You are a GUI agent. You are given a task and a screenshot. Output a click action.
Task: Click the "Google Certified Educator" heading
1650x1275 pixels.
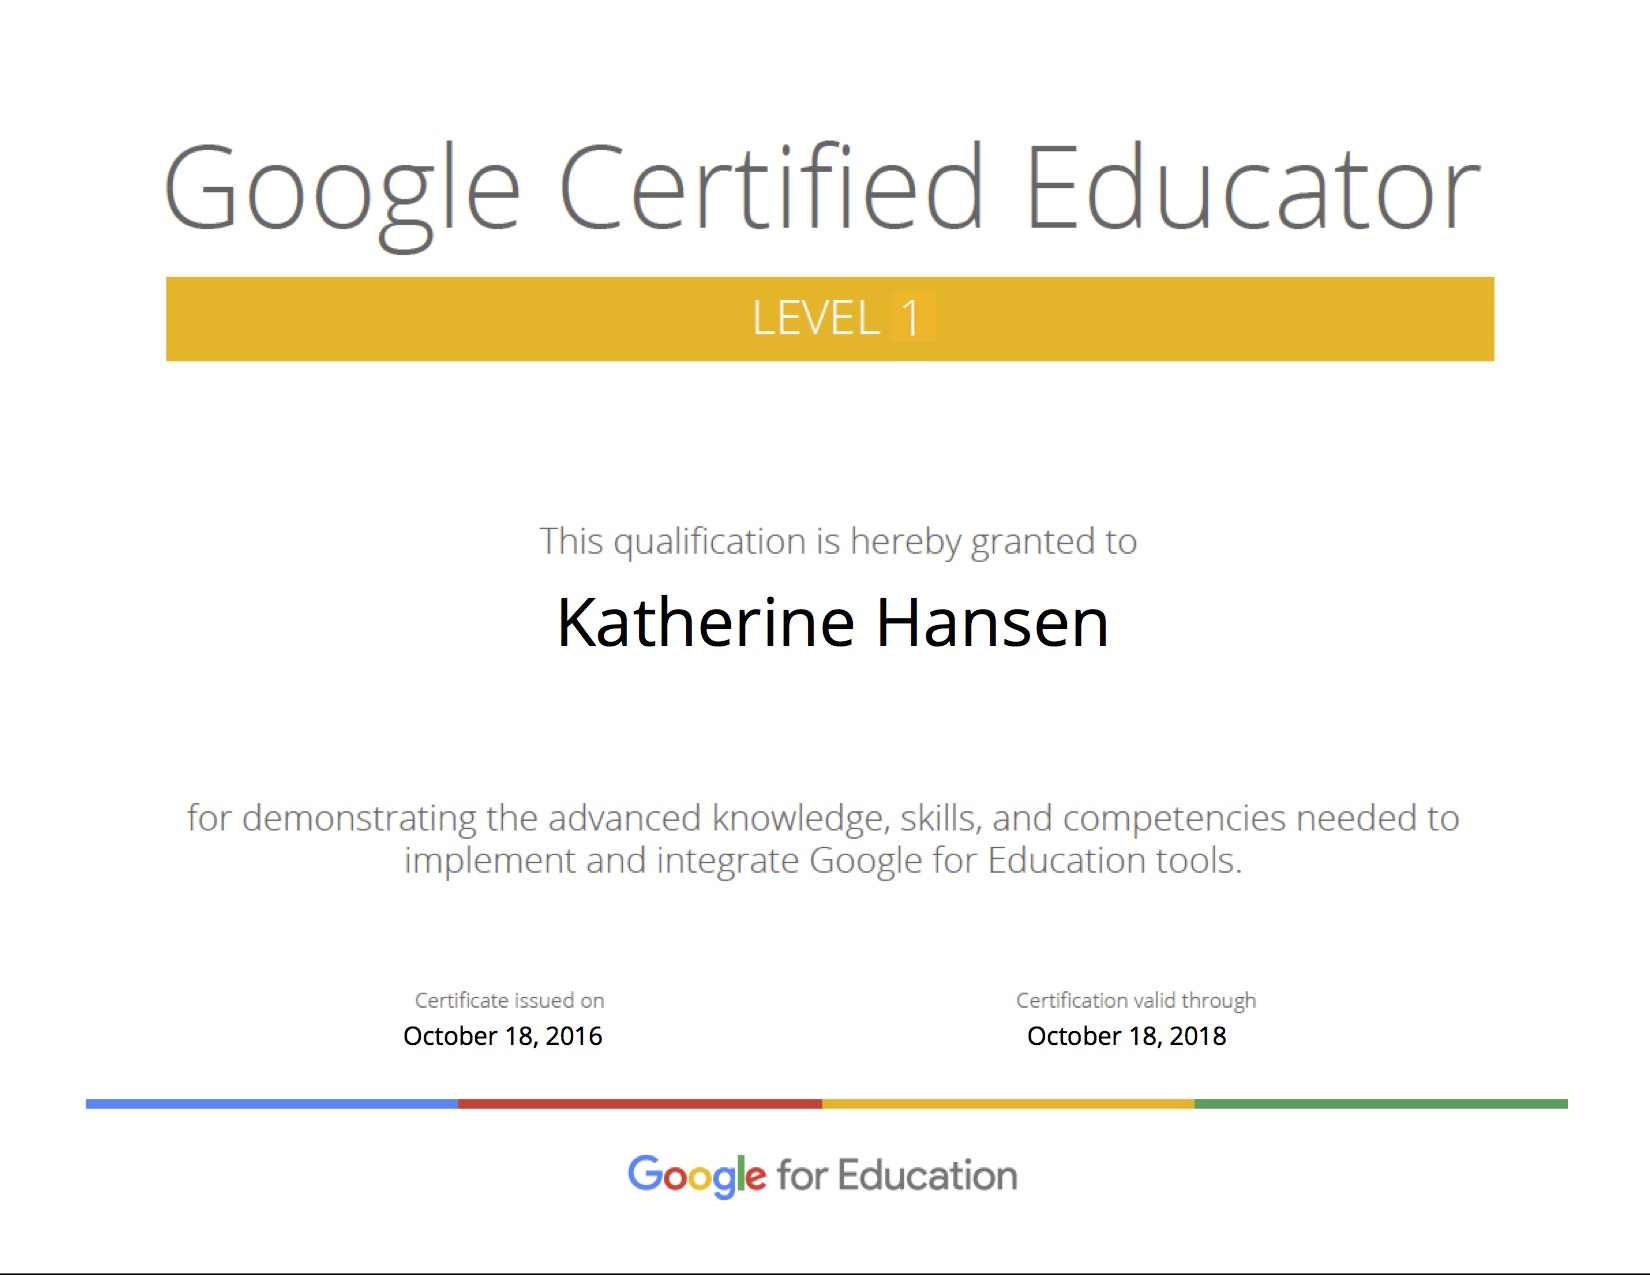[822, 188]
